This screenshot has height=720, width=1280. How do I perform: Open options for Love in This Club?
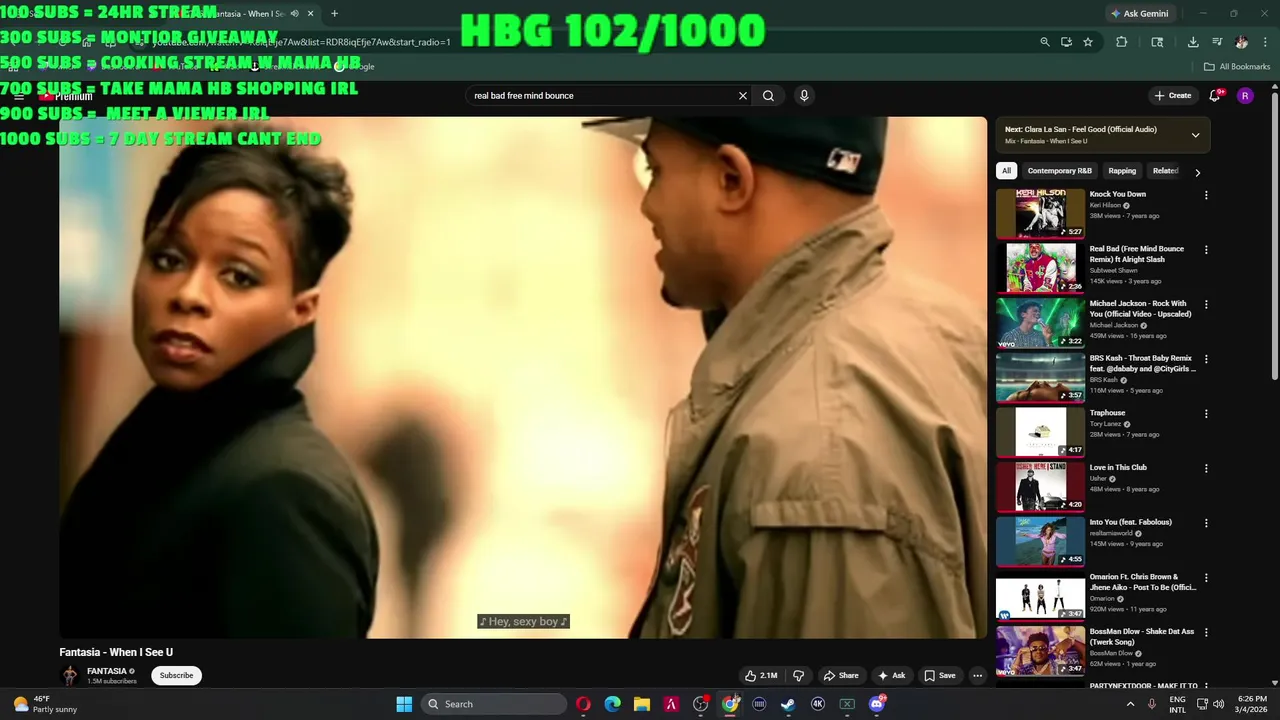[x=1206, y=468]
